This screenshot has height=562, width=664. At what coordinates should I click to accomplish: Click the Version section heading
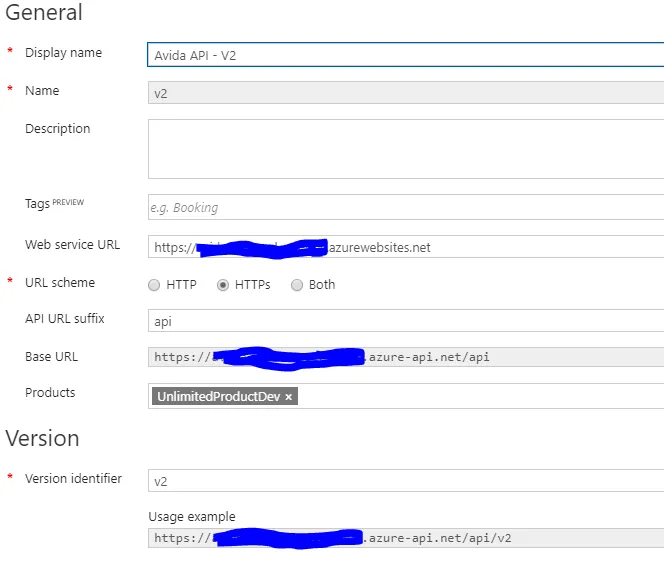click(x=42, y=439)
